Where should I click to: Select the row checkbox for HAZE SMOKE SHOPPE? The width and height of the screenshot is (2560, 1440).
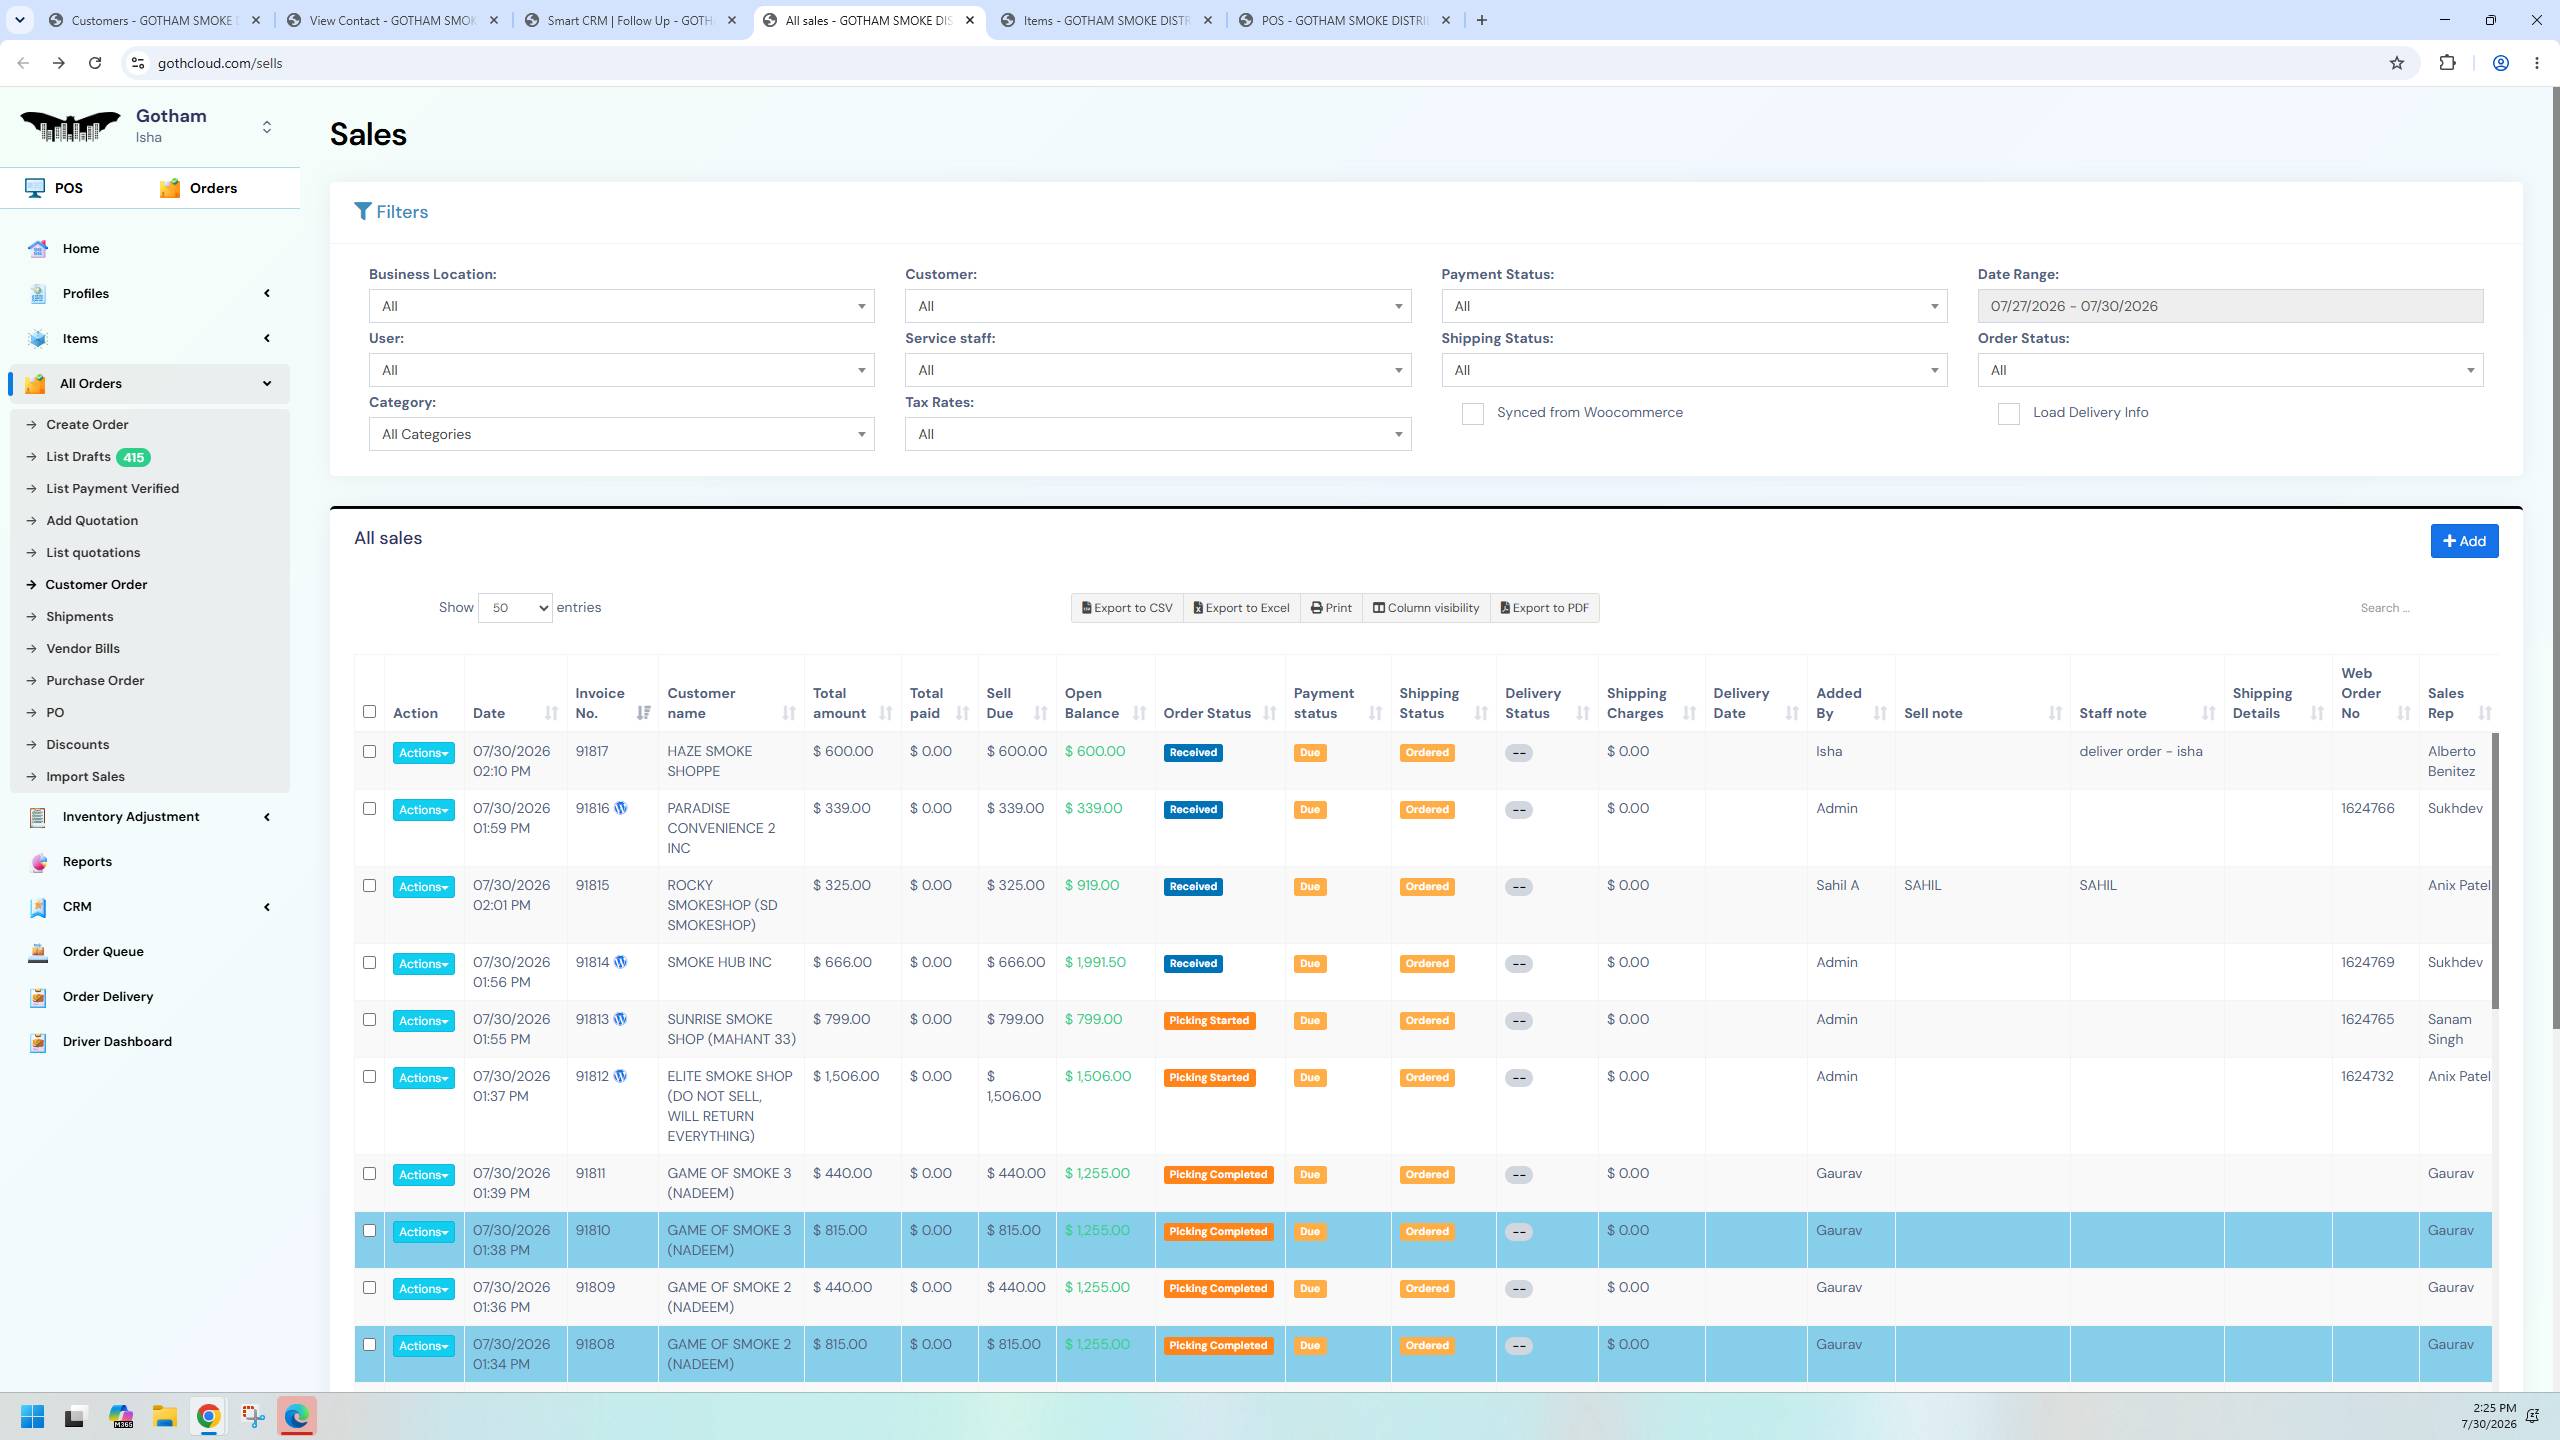pos(369,752)
